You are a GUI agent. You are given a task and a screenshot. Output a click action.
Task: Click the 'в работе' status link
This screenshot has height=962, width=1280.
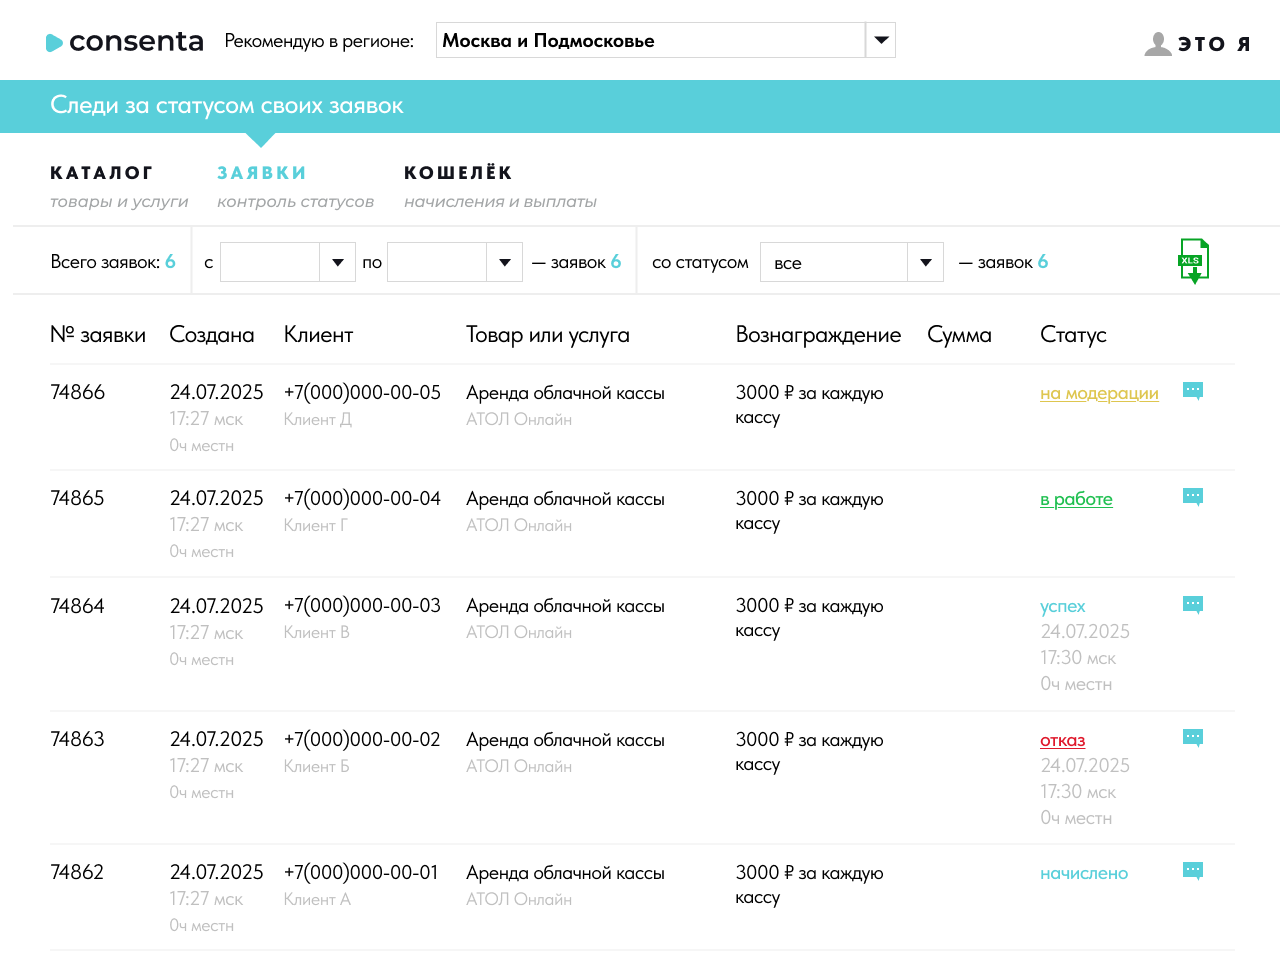[x=1076, y=499]
